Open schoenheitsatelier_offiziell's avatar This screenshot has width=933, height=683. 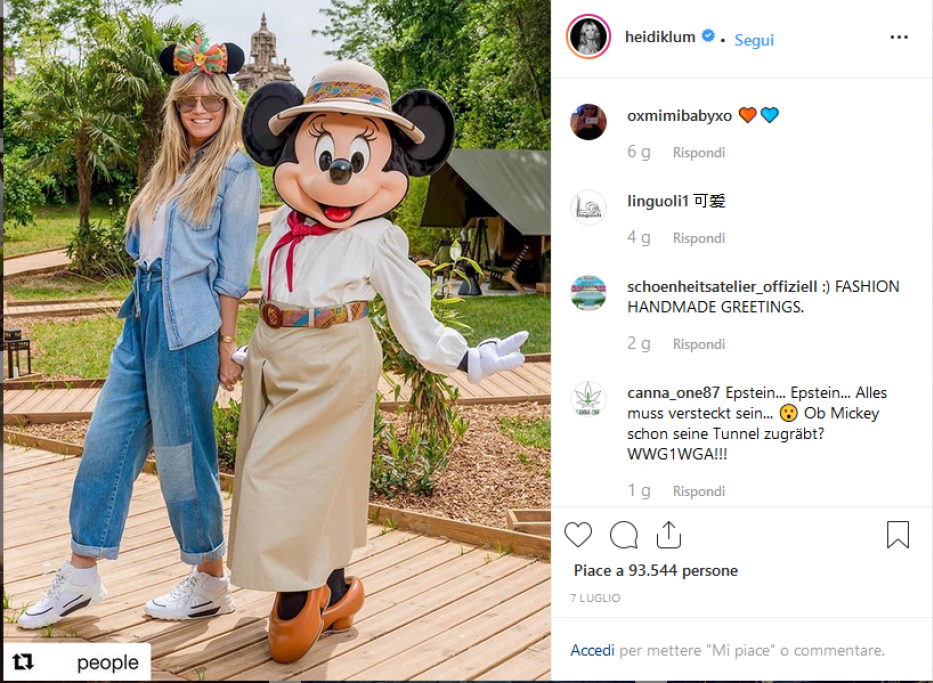[588, 293]
